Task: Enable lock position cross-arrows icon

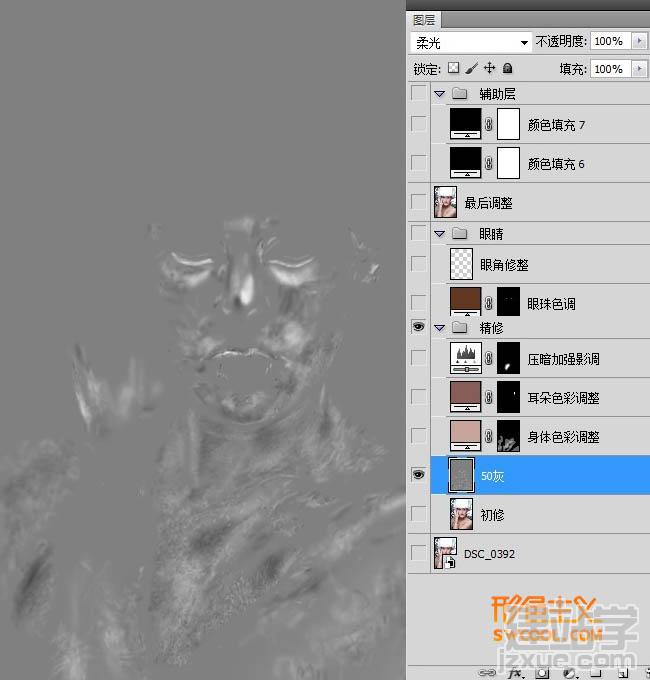Action: click(x=490, y=68)
